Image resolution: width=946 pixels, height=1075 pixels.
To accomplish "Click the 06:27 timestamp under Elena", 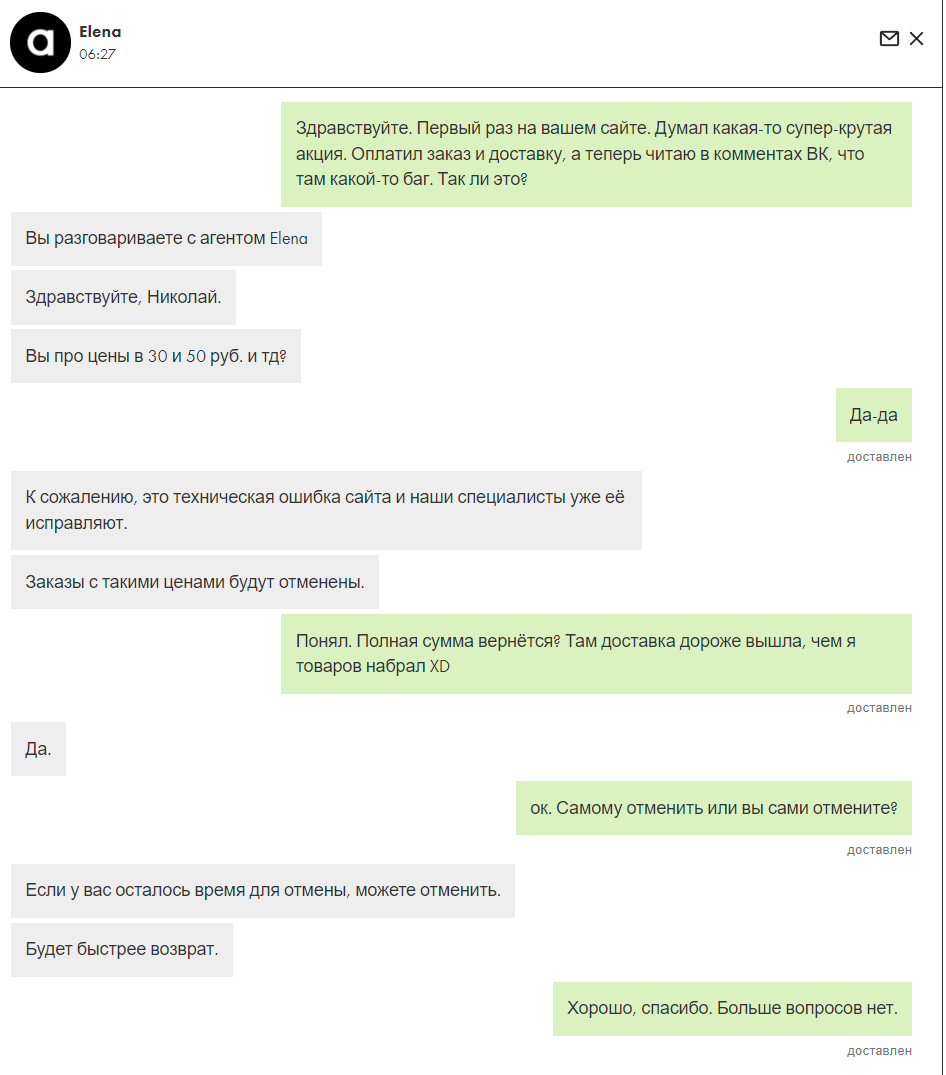I will [97, 54].
